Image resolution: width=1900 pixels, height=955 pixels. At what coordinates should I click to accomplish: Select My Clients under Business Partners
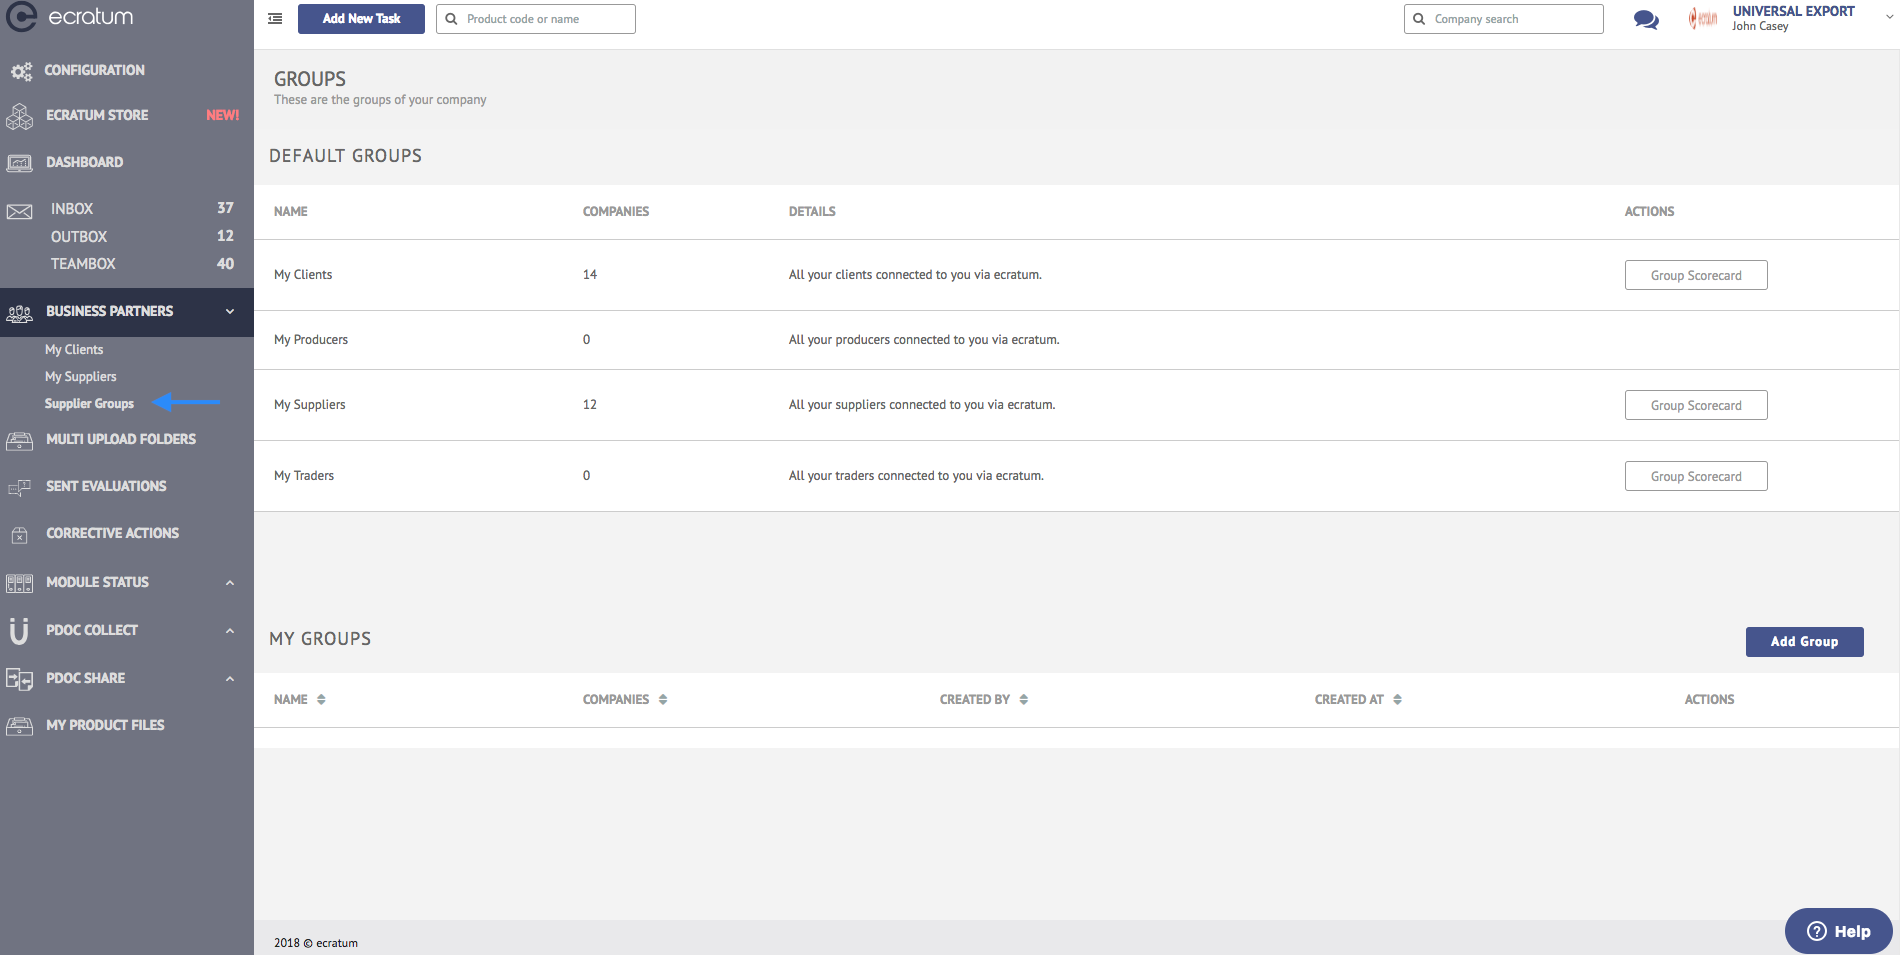(74, 350)
